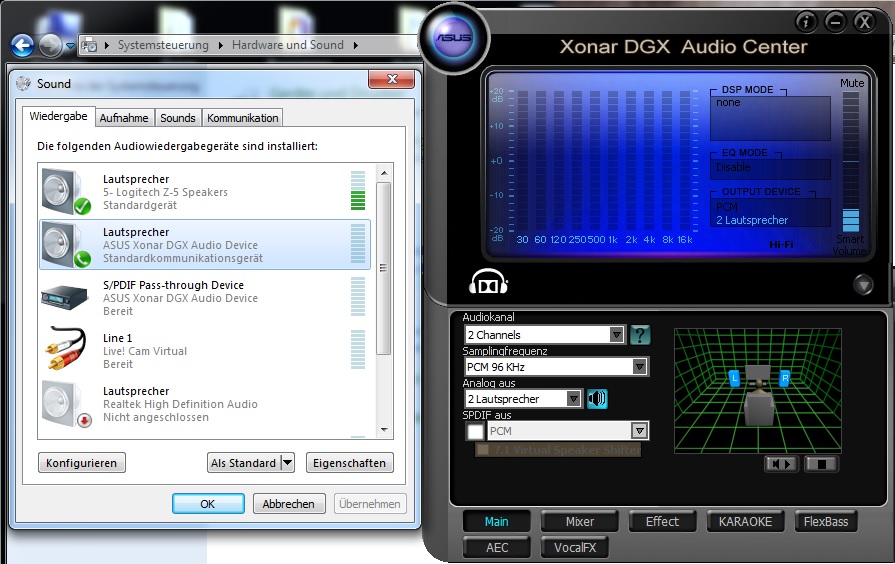Click the S/PDIF Pass-through device icon
Image resolution: width=895 pixels, height=564 pixels.
(x=64, y=297)
